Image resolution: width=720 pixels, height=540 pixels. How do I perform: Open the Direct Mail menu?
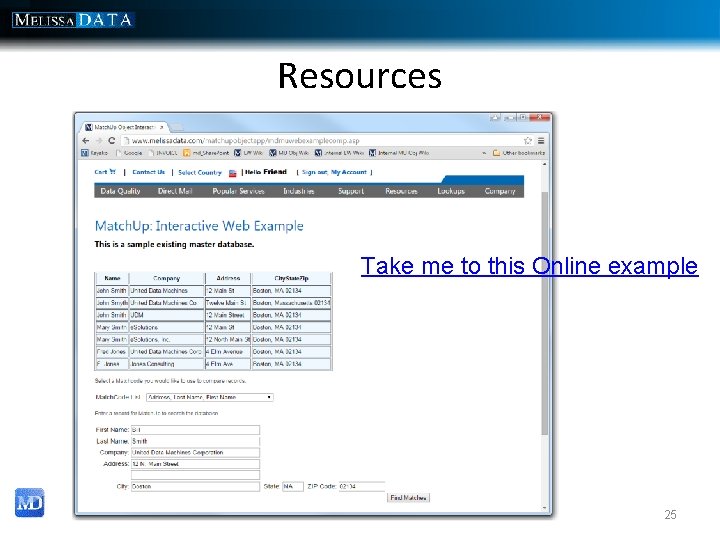(x=175, y=191)
